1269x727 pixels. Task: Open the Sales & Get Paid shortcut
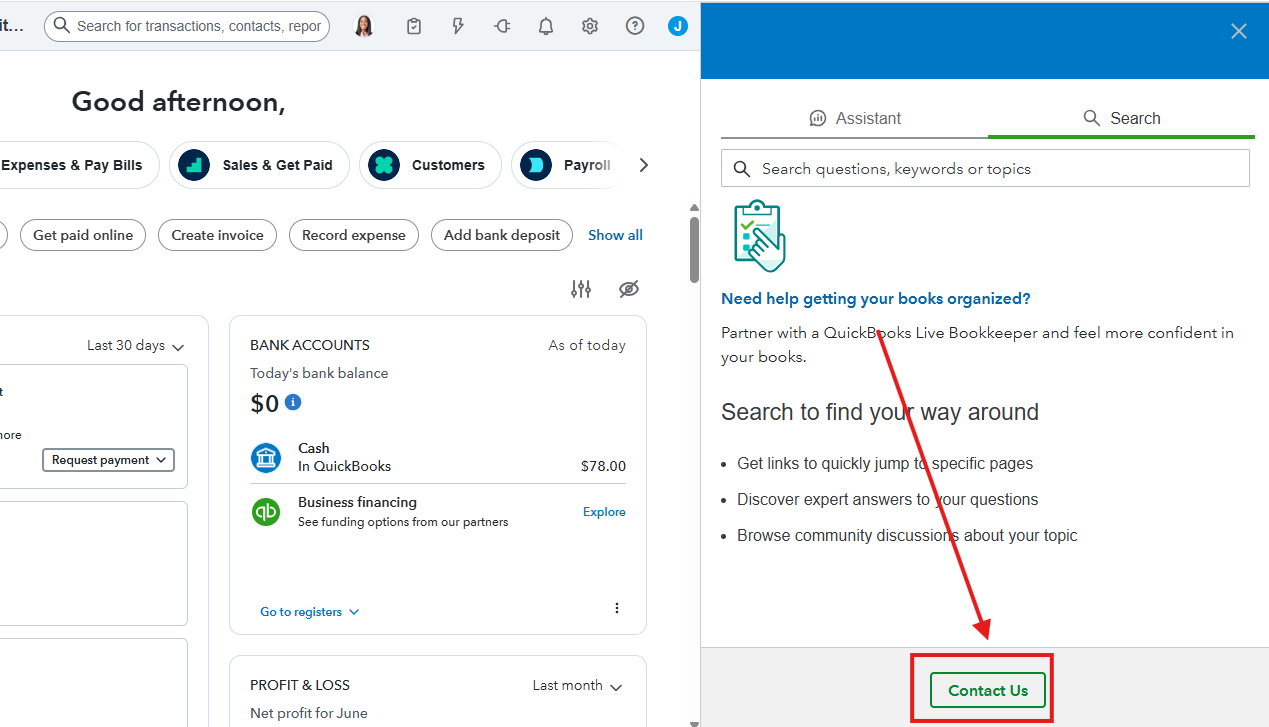pos(259,165)
